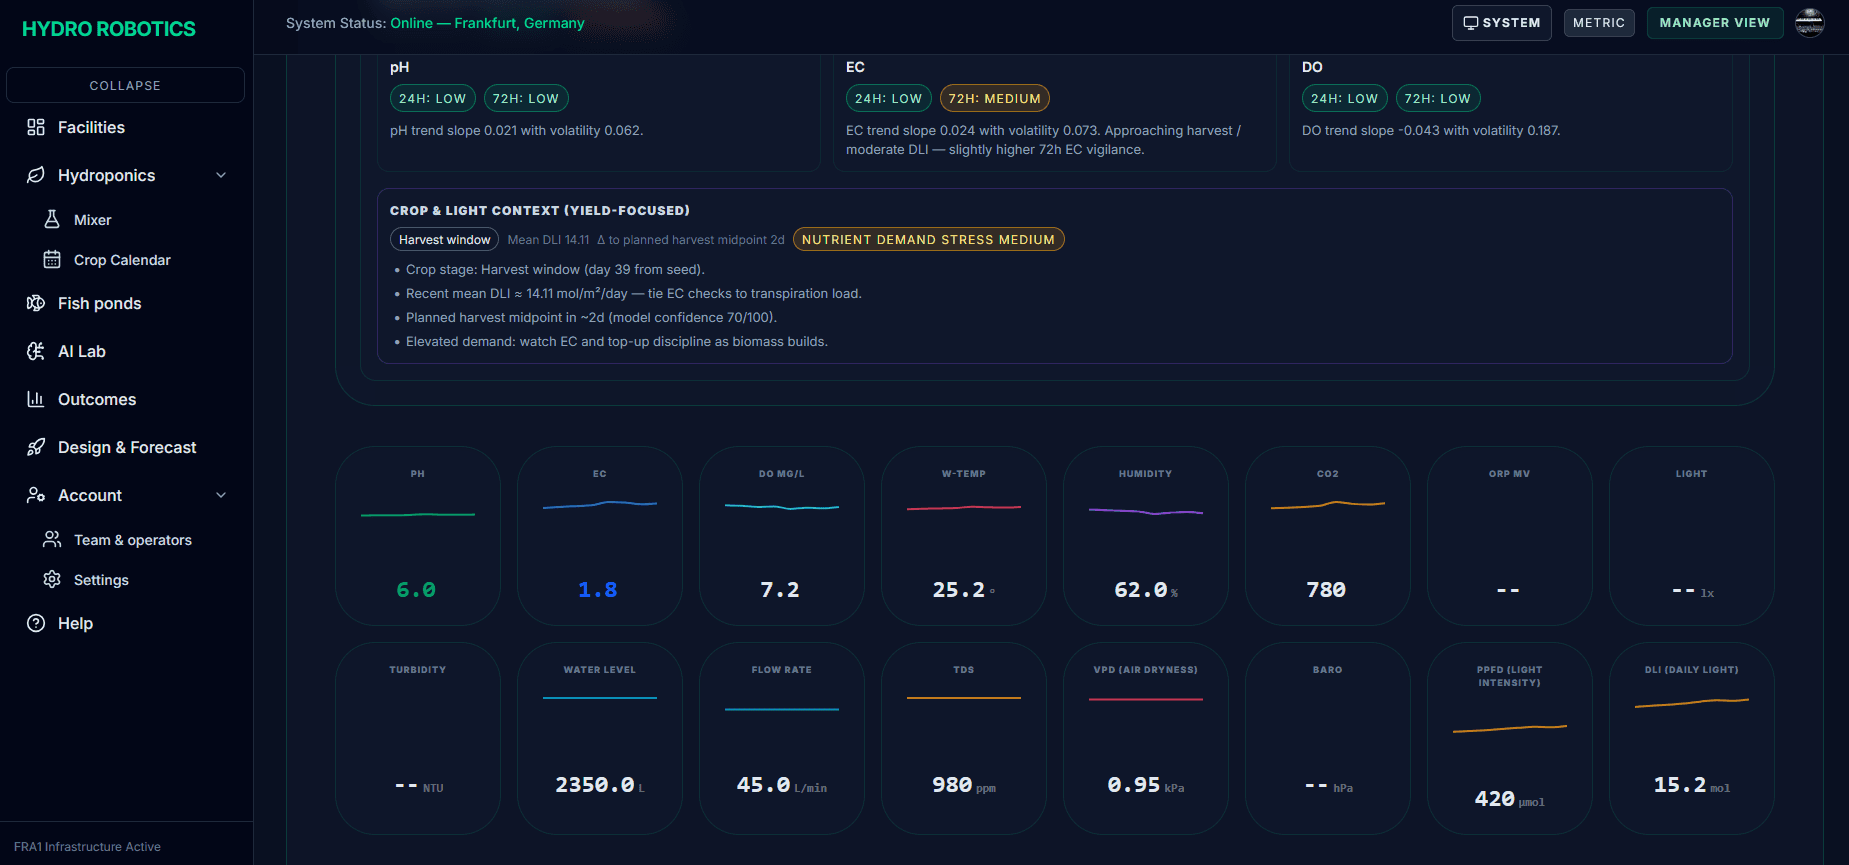Click the Mixer flask icon
Viewport: 1849px width, 865px height.
tap(52, 219)
